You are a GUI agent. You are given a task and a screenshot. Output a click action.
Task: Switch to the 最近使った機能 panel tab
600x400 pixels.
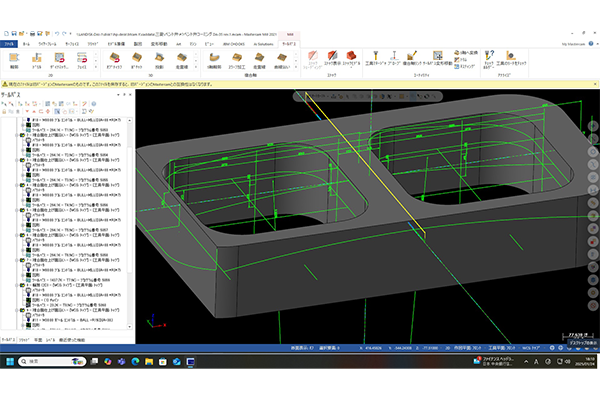[x=72, y=340]
